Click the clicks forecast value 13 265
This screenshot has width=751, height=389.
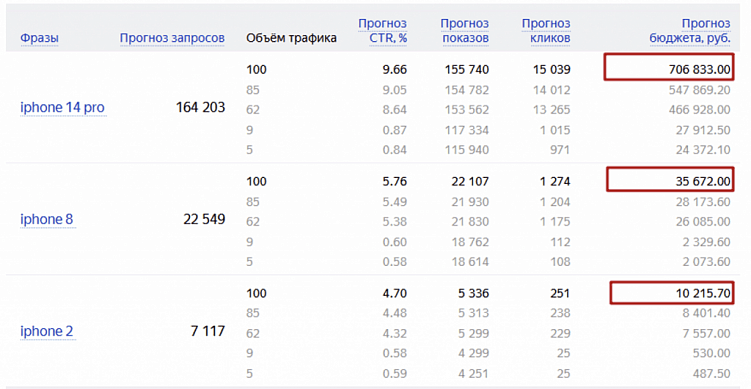(552, 110)
